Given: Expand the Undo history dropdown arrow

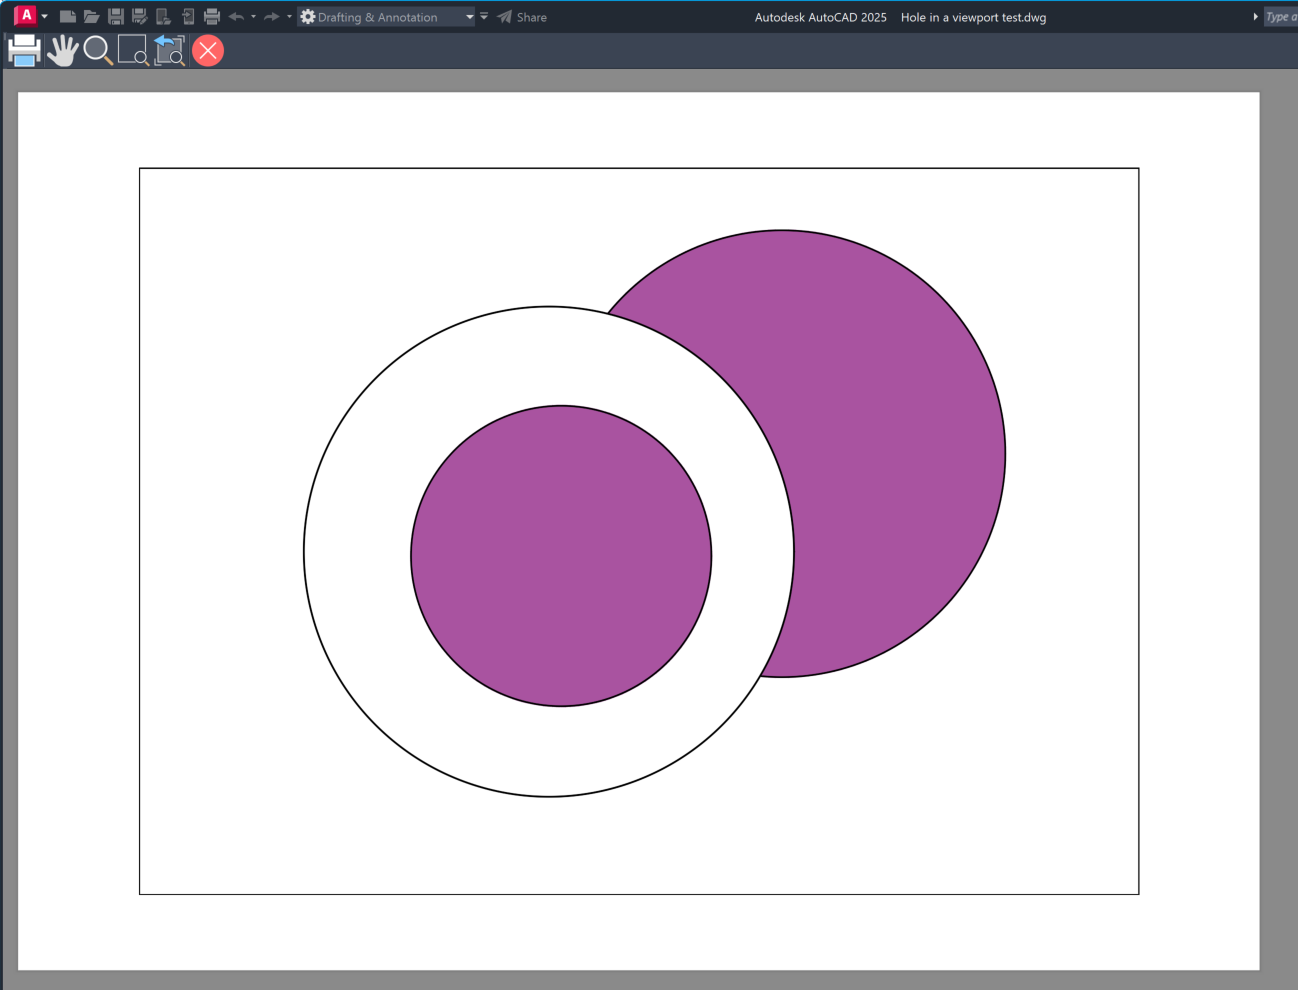Looking at the screenshot, I should click(252, 16).
